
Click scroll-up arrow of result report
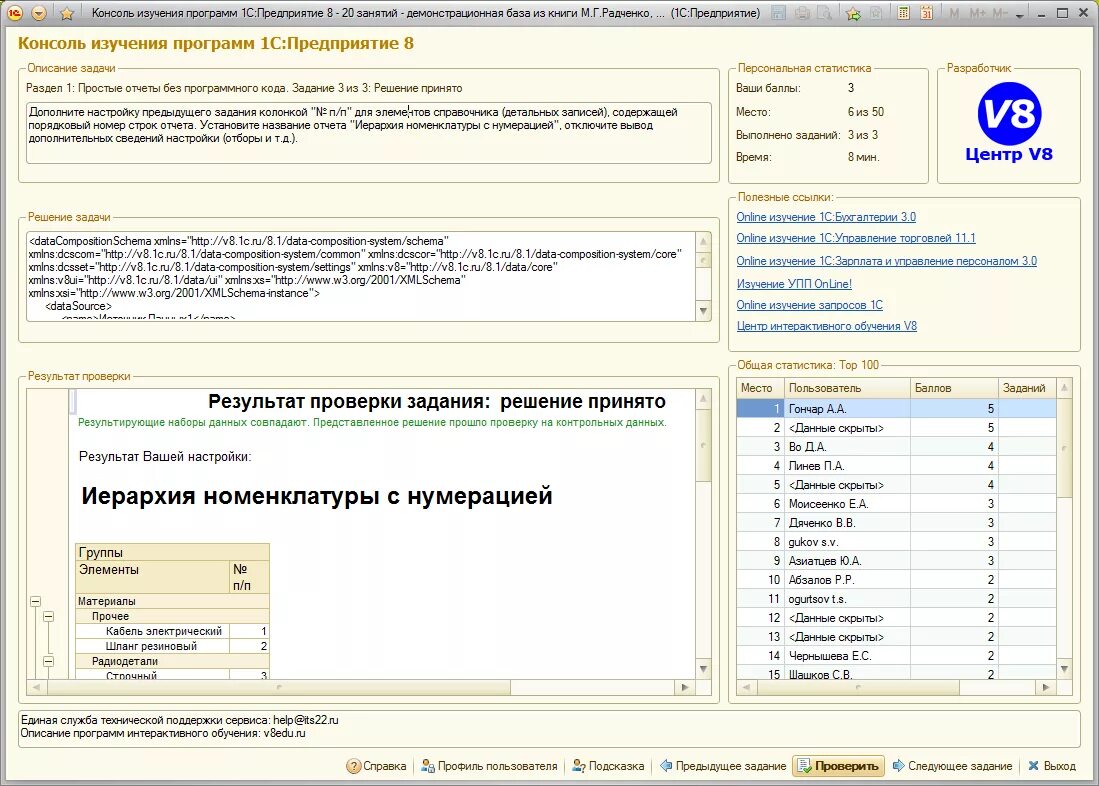coord(703,398)
